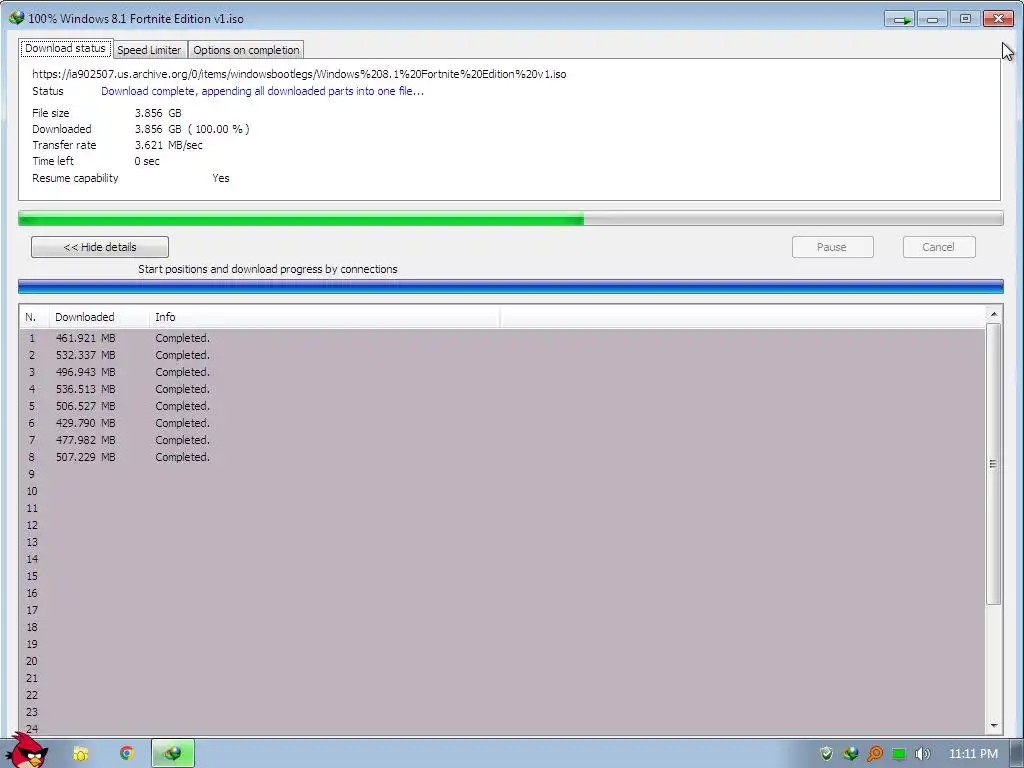Select connection row 7 with 477.982 MB

[x=502, y=440]
